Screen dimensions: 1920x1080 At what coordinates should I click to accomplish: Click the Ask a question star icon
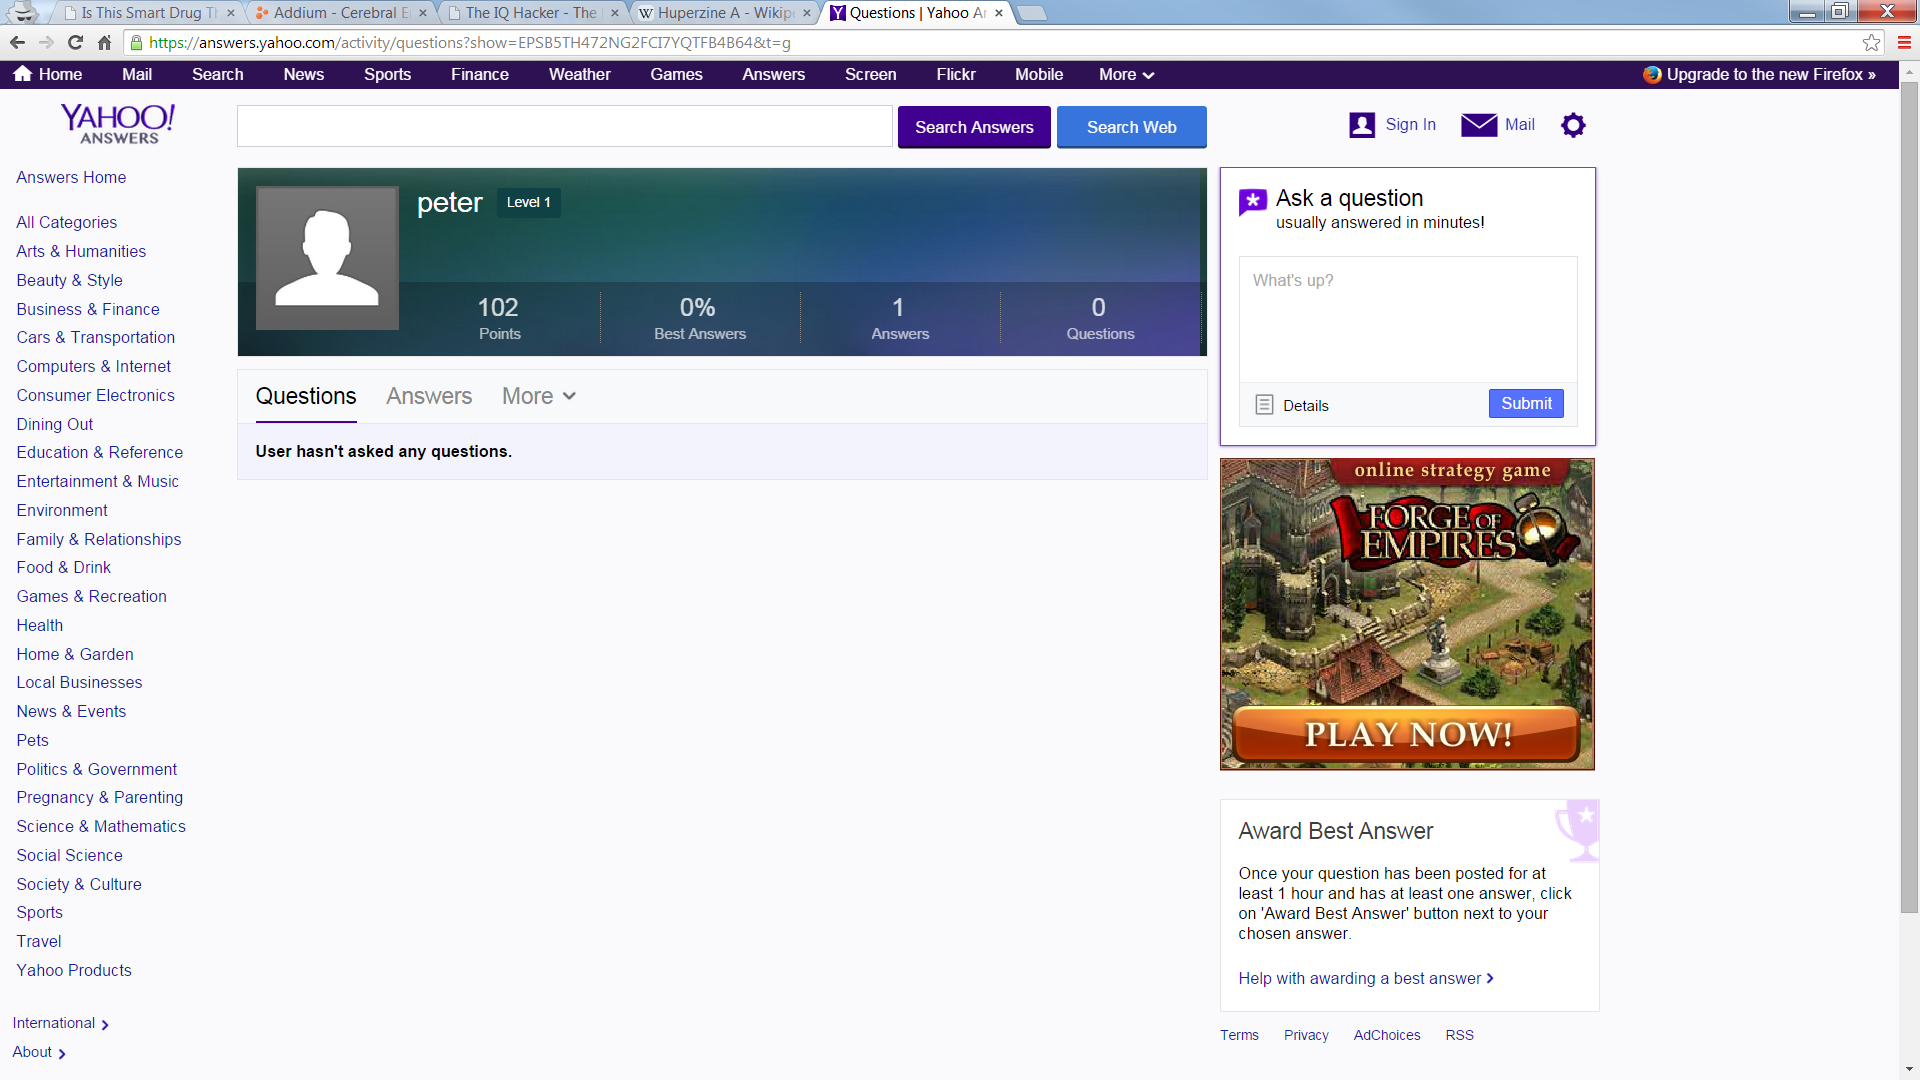coord(1253,202)
